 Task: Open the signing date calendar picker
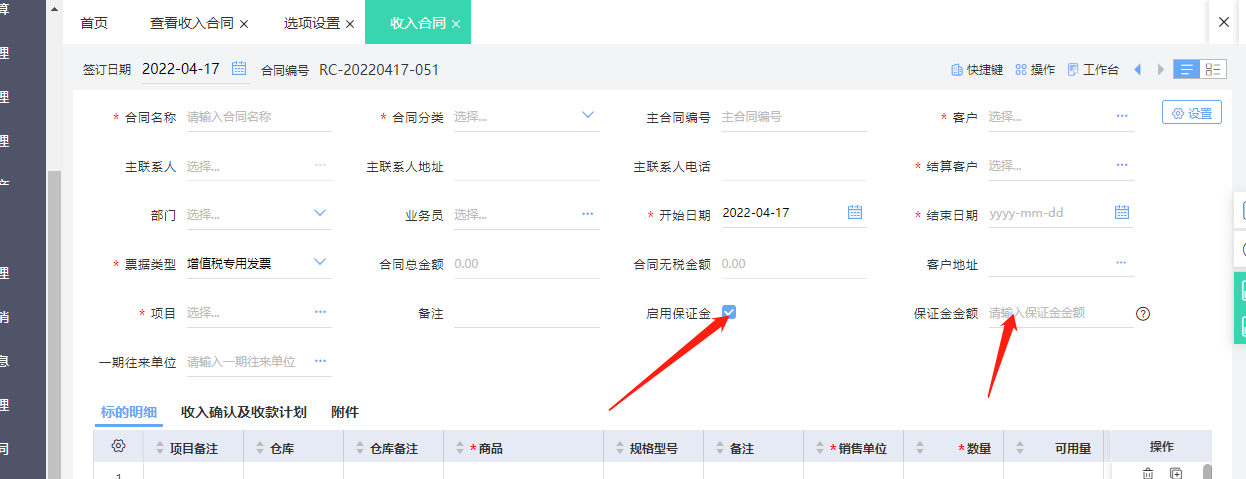(239, 69)
